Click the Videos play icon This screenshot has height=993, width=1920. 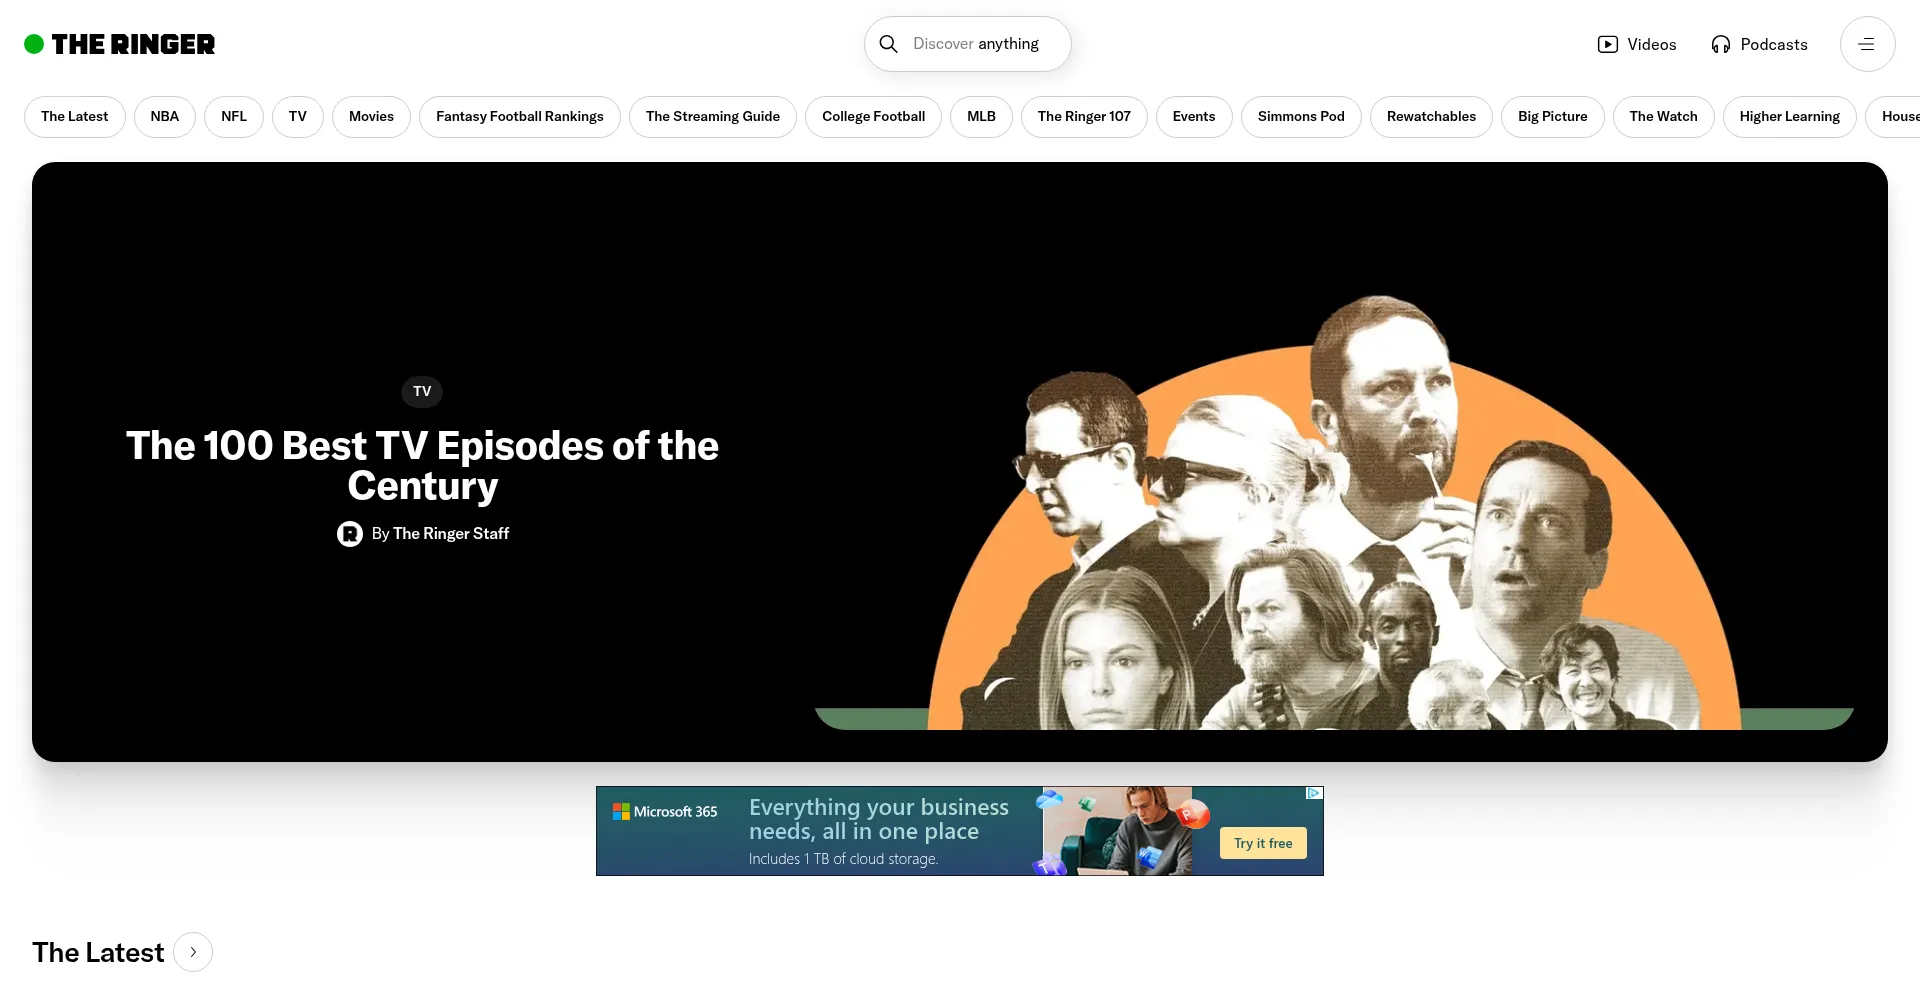[1607, 44]
